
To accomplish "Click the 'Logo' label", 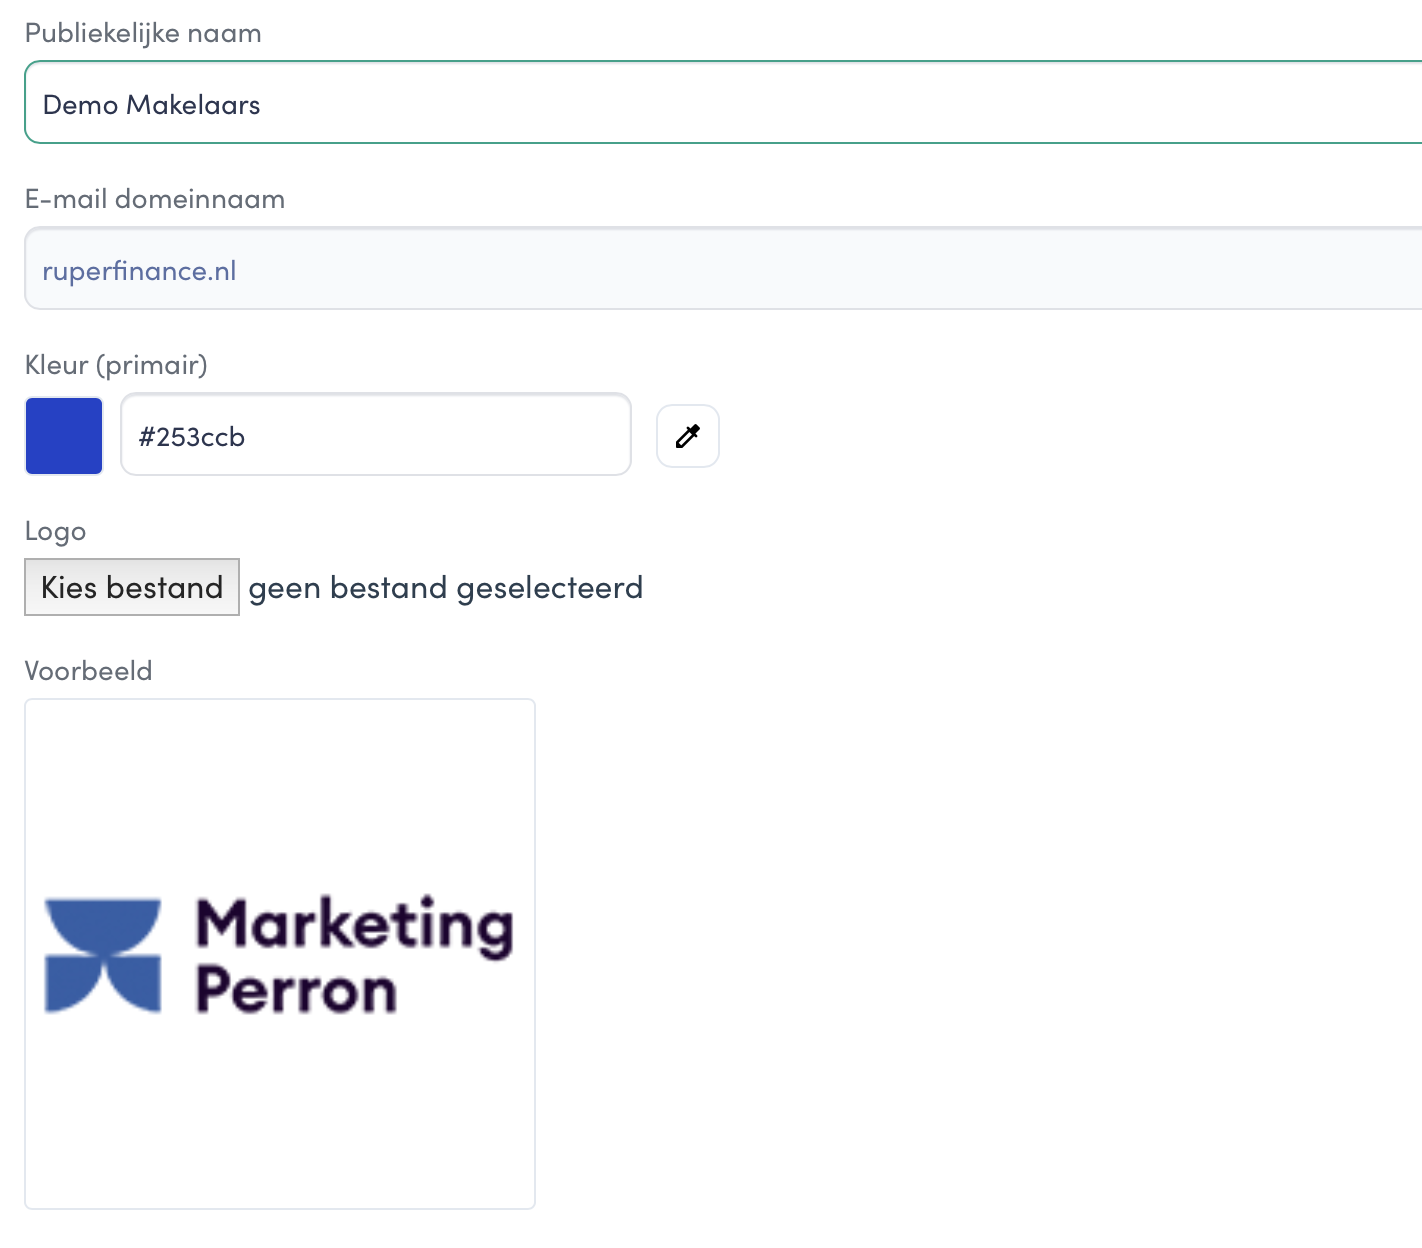I will 56,531.
